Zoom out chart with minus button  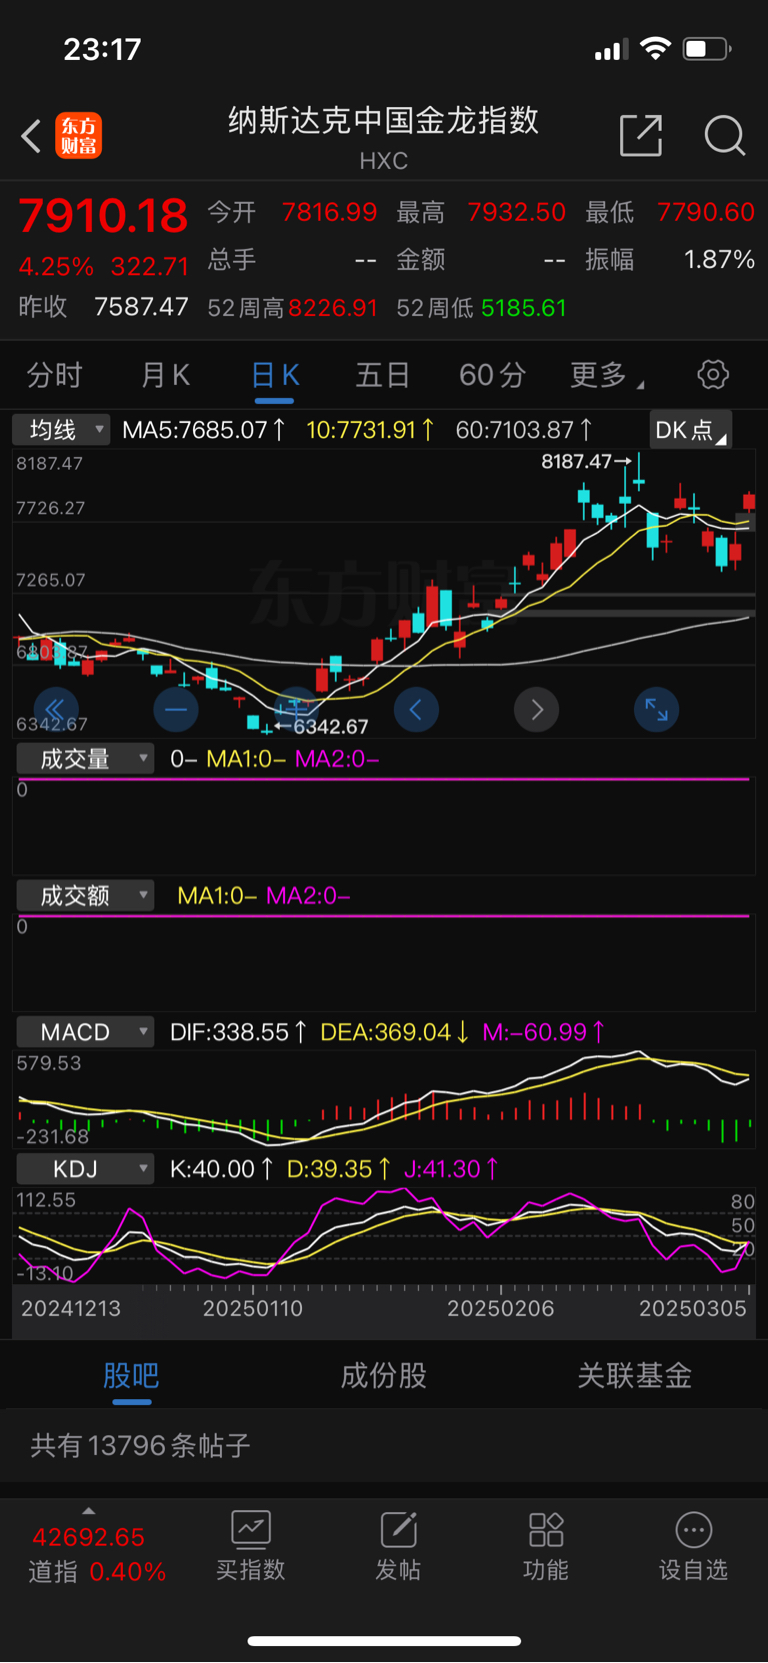click(176, 710)
